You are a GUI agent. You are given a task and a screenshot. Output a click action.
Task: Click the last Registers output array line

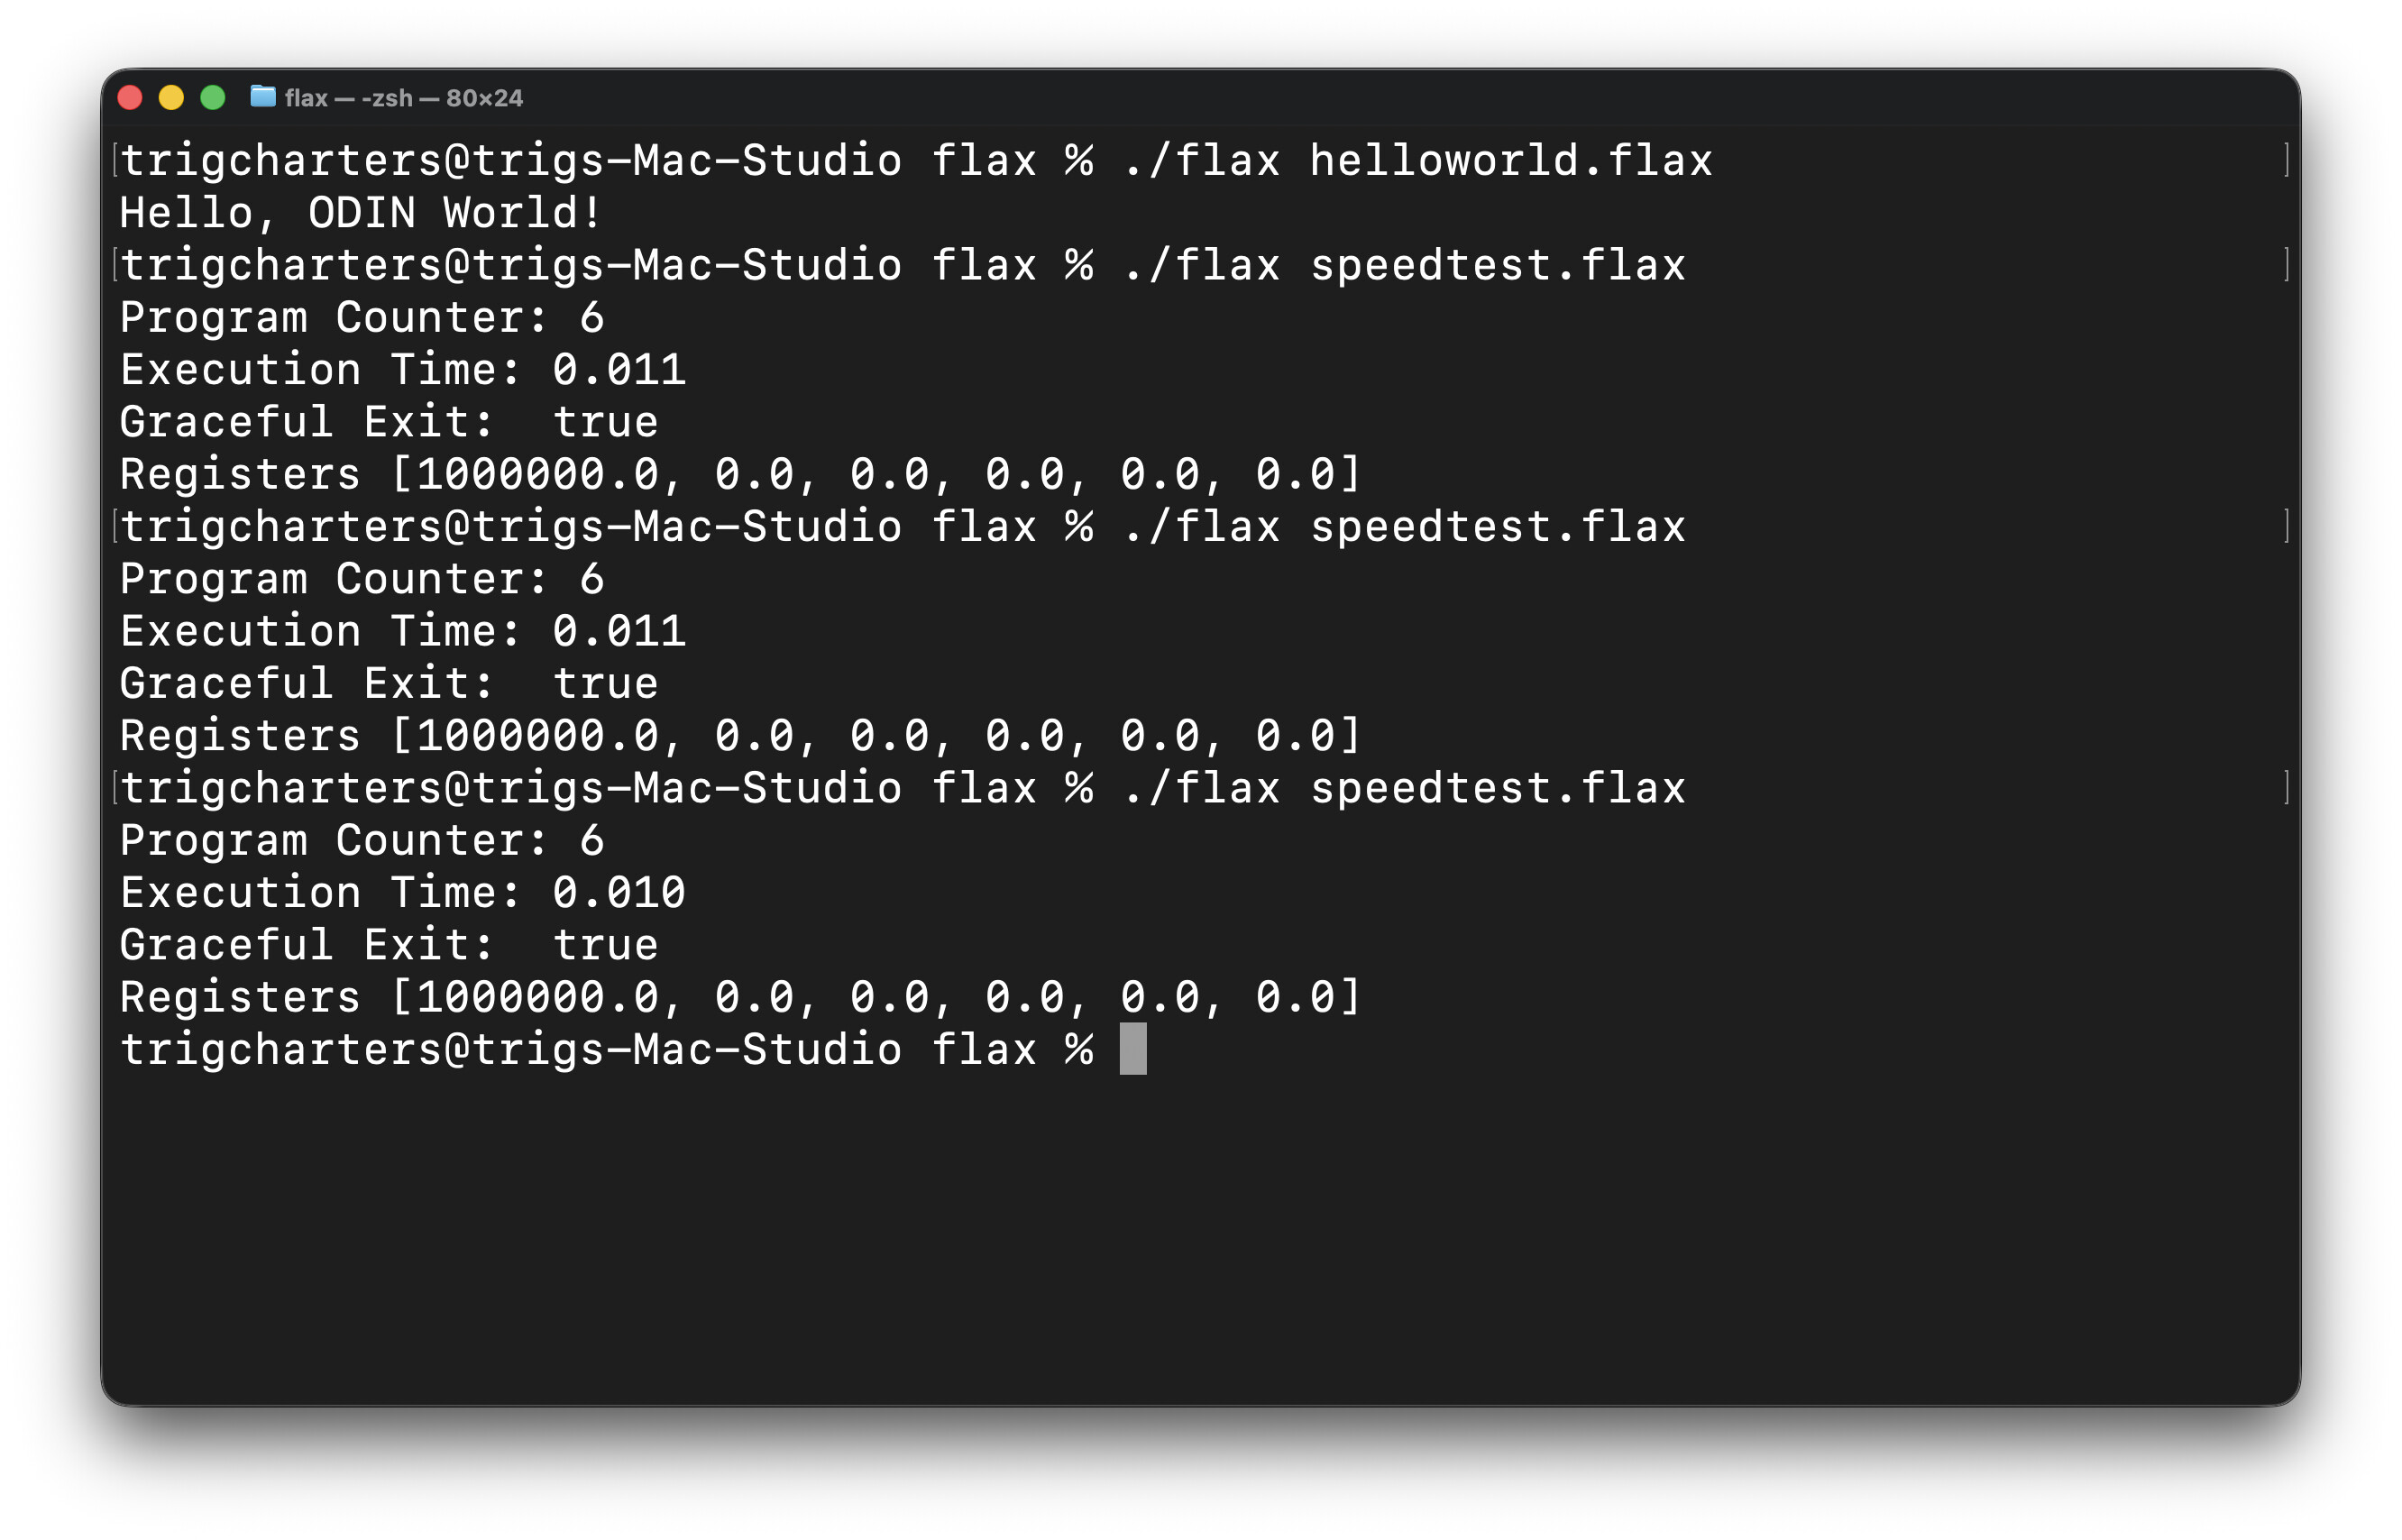[740, 997]
